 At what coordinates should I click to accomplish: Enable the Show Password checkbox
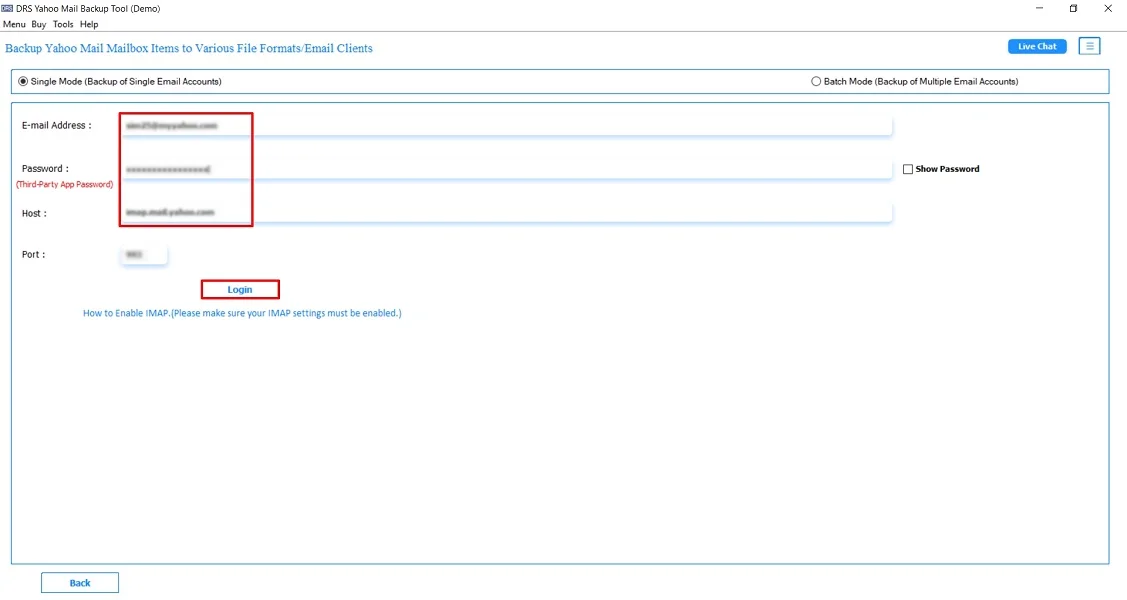908,168
